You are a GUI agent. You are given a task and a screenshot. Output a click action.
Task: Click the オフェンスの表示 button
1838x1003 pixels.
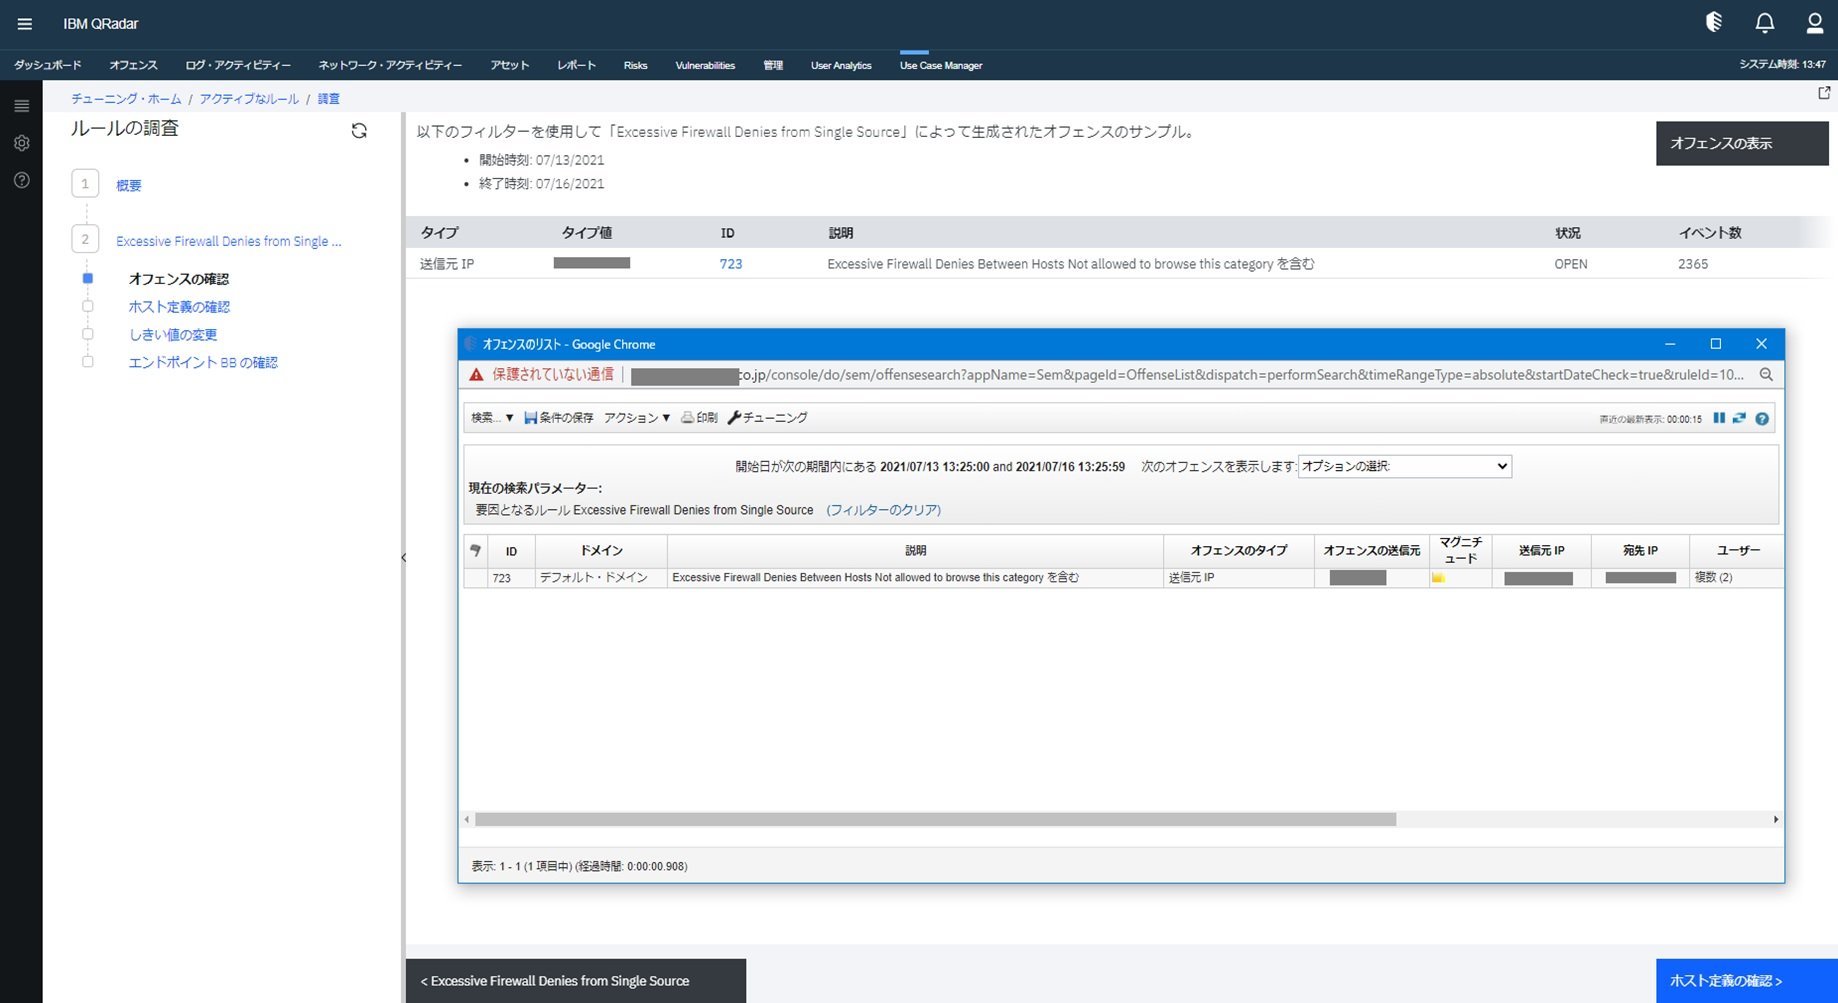(1742, 143)
